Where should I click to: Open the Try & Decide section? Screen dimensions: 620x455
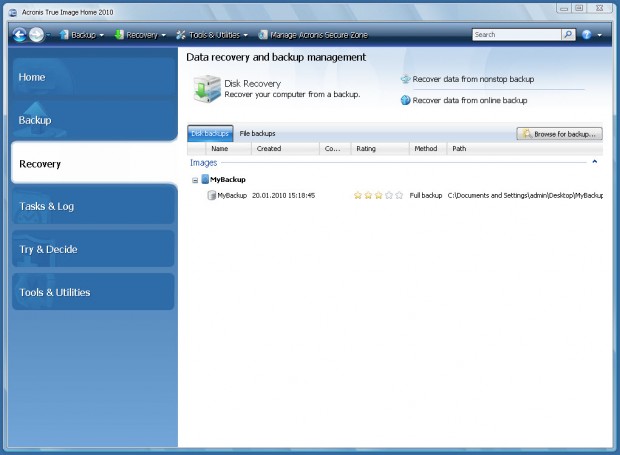(x=94, y=249)
